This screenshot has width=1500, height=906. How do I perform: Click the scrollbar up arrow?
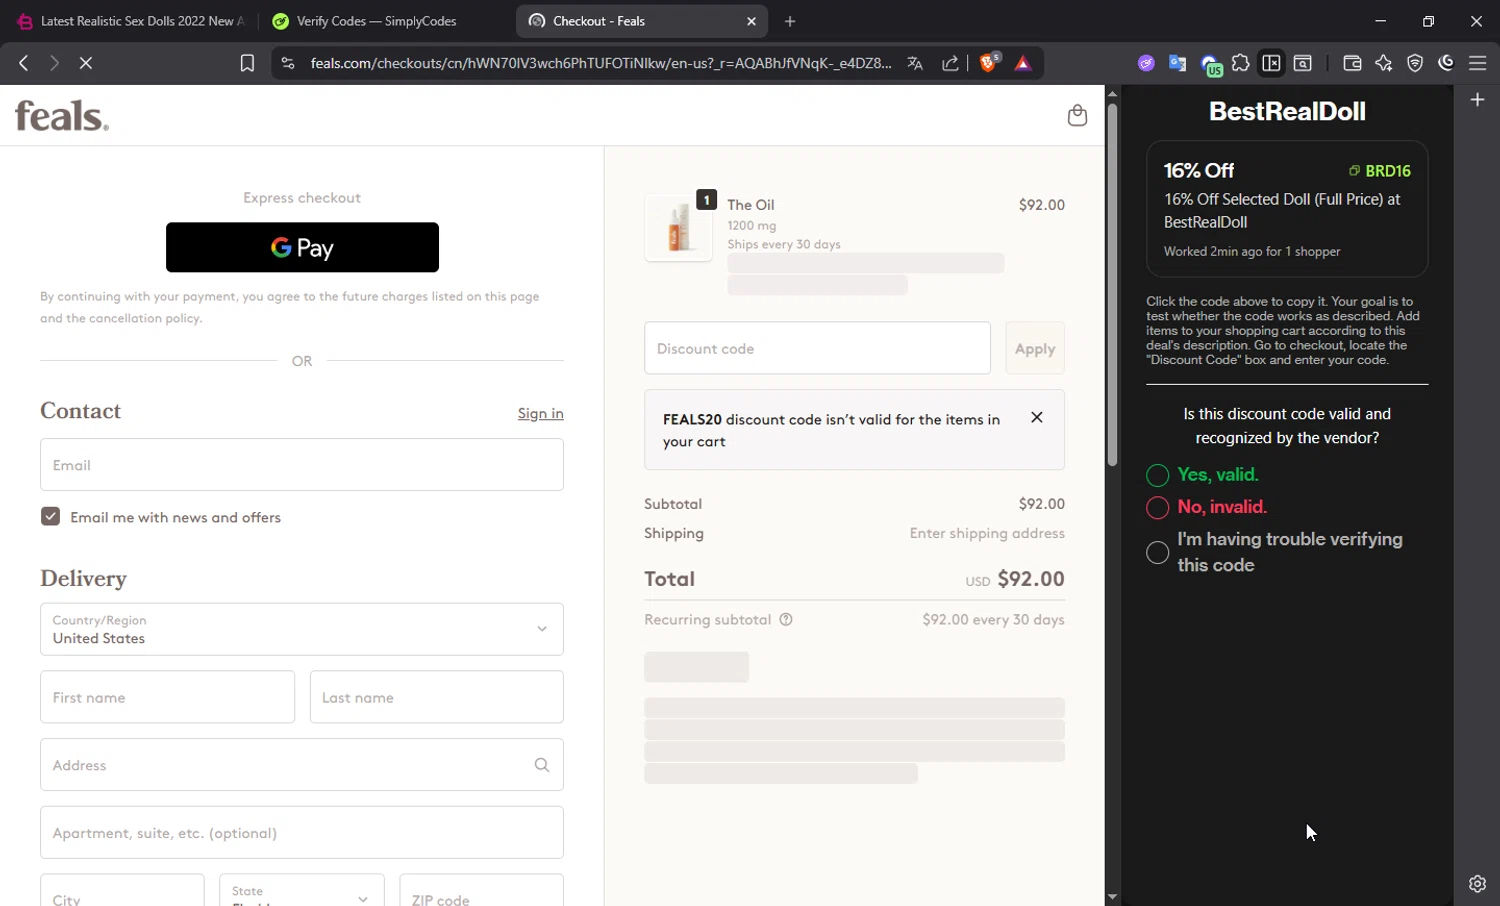pos(1112,93)
